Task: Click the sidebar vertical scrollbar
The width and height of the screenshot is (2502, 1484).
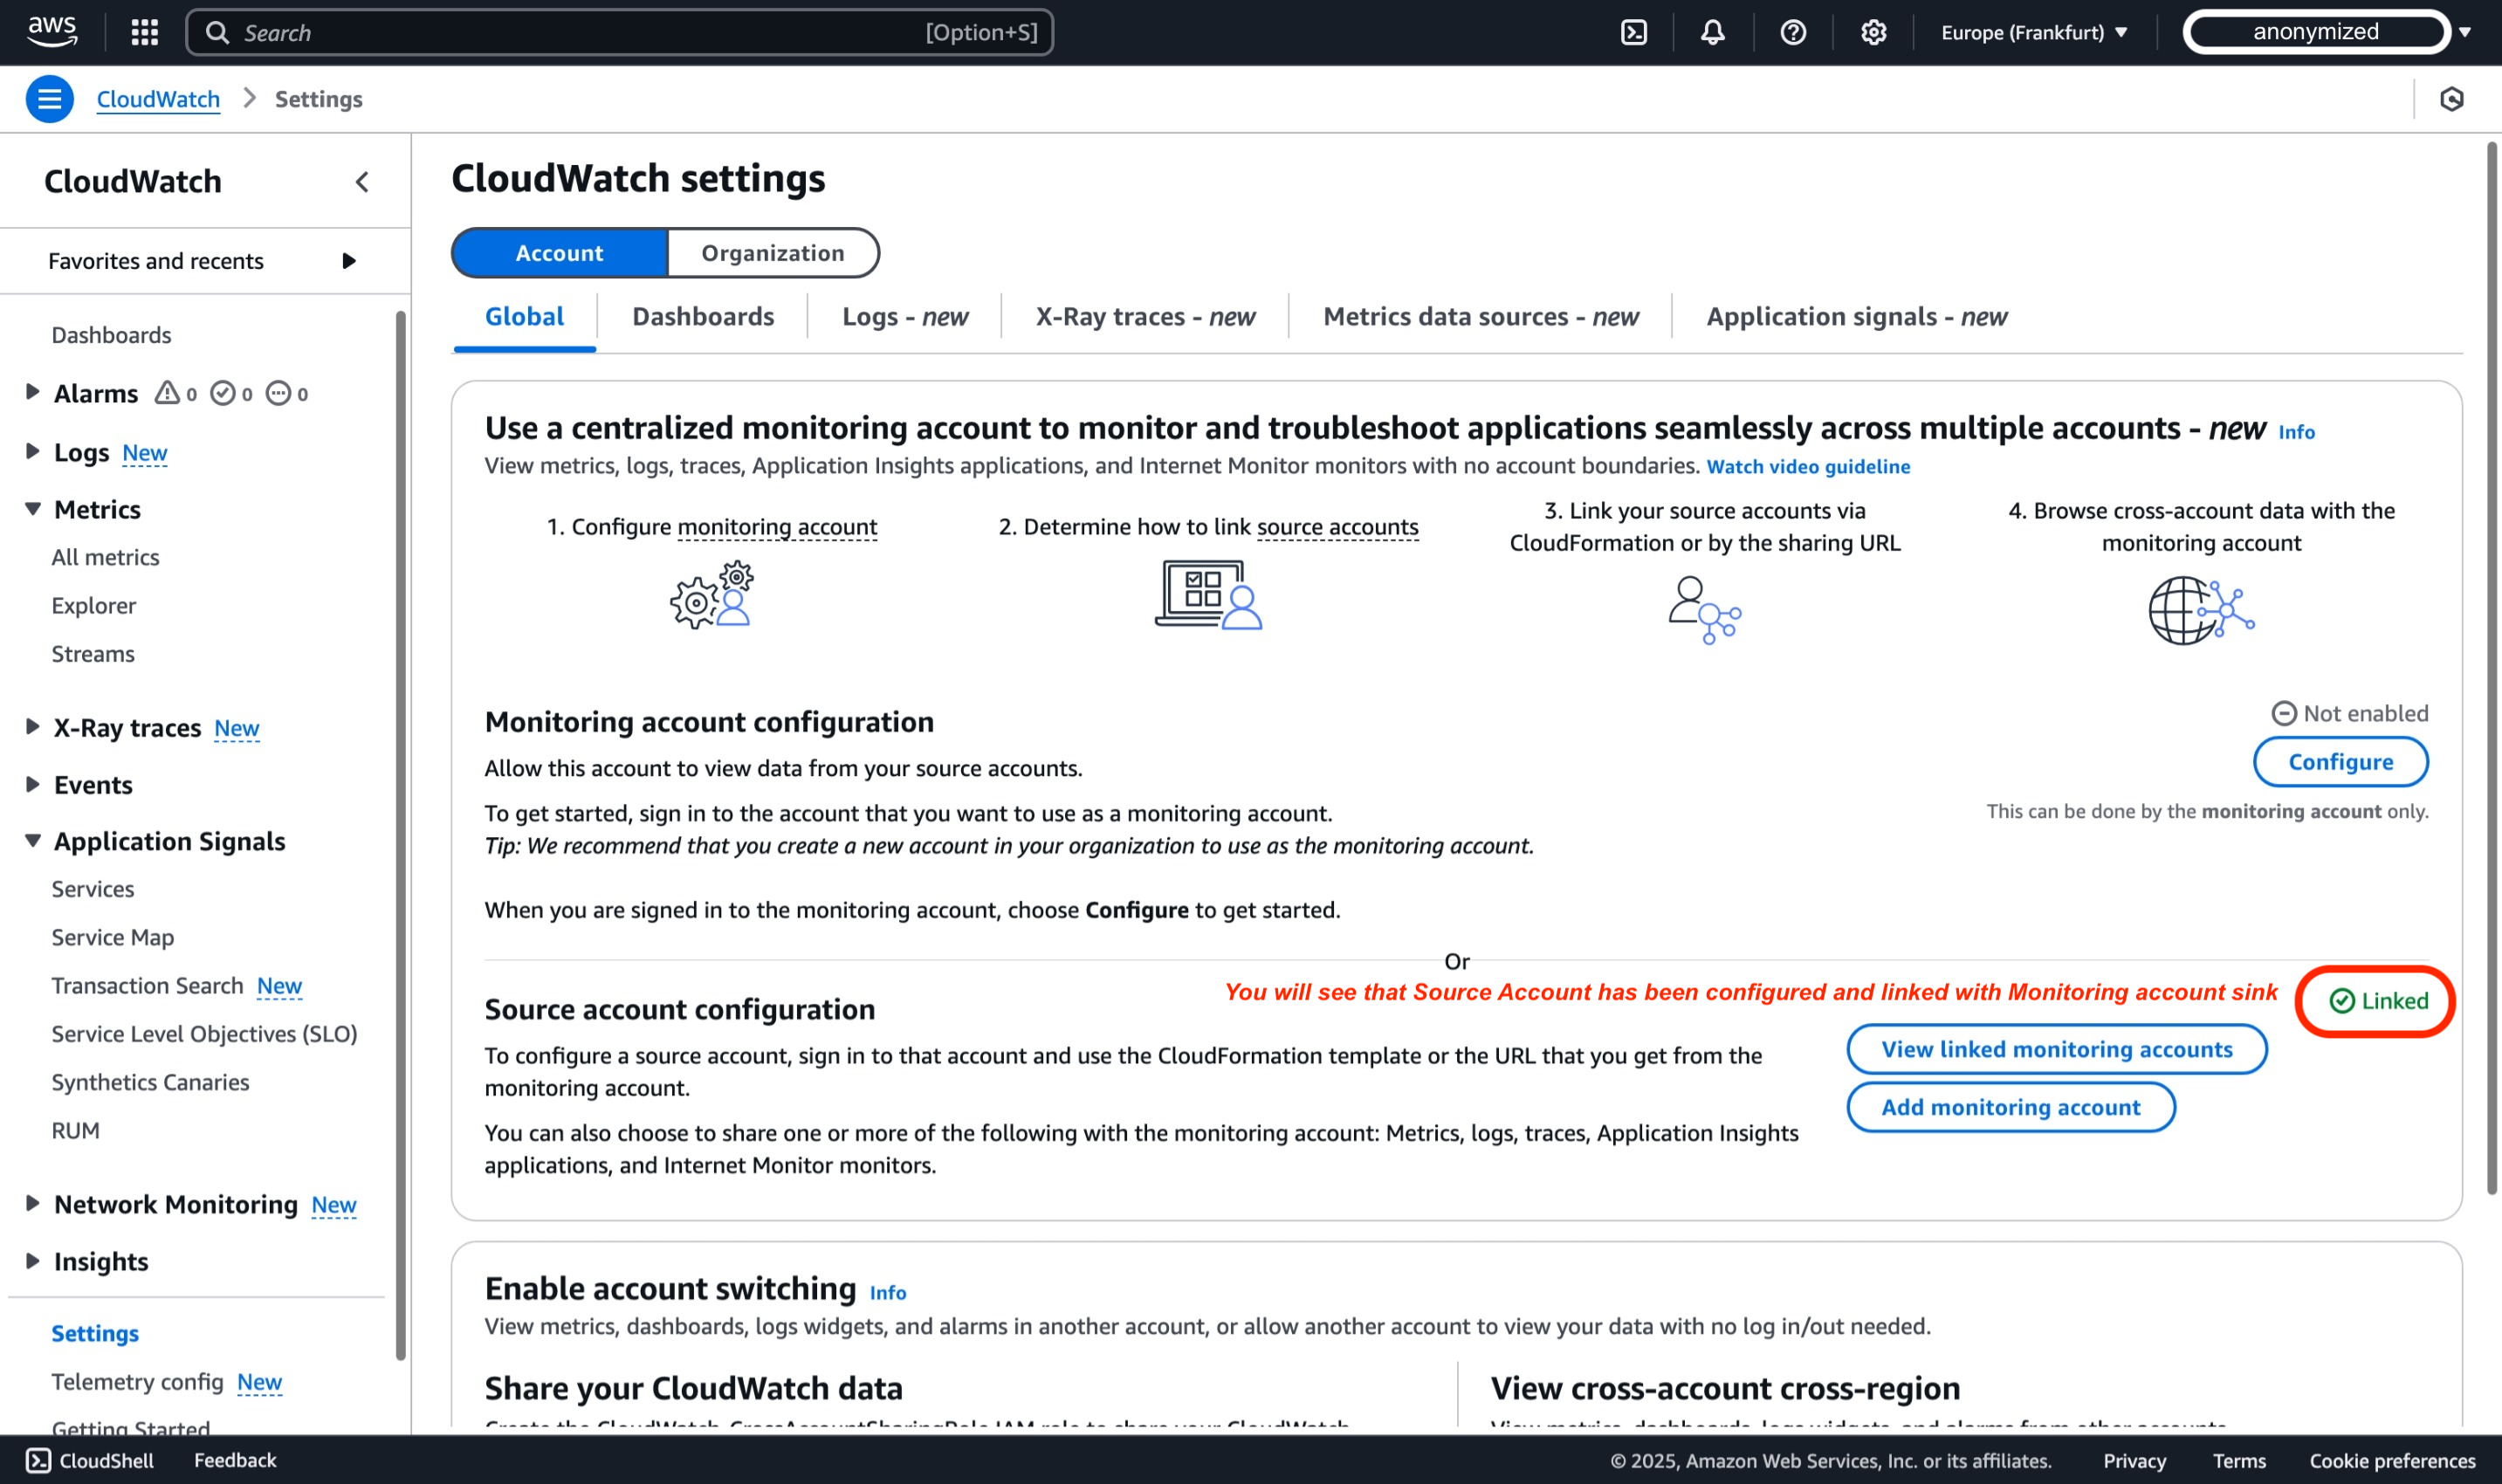Action: (401, 835)
